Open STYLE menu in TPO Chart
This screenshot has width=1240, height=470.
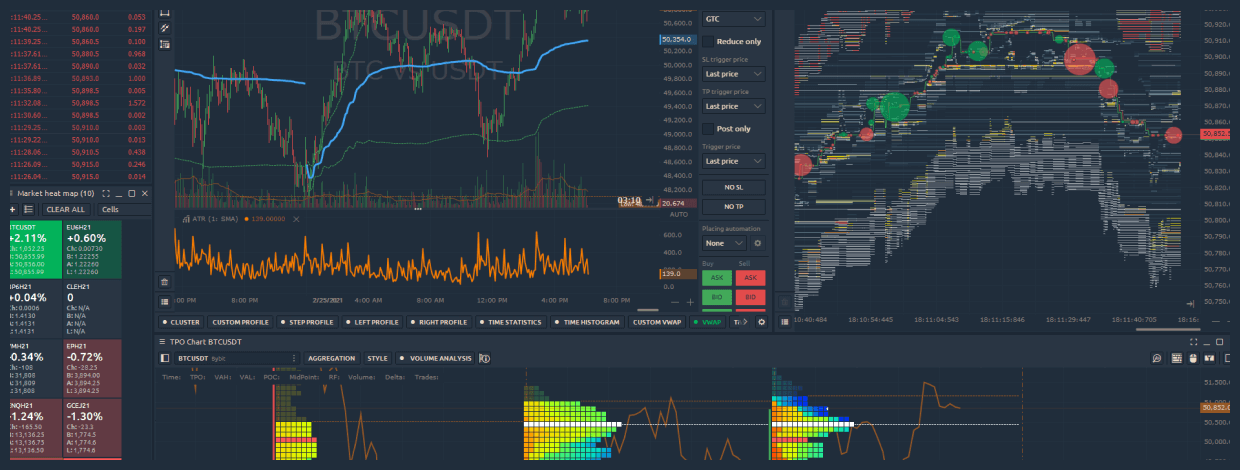tap(377, 357)
